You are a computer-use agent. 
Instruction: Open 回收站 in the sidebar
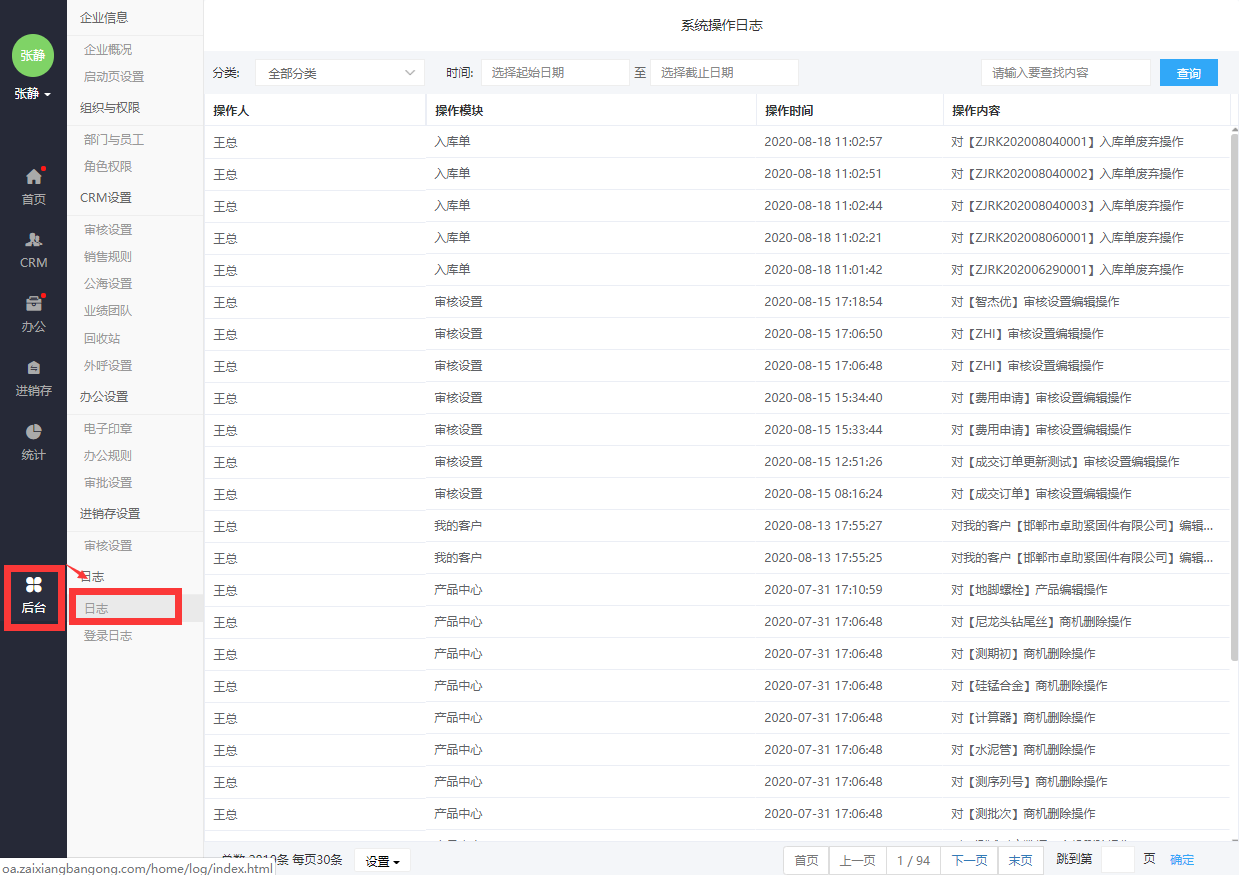click(x=102, y=338)
